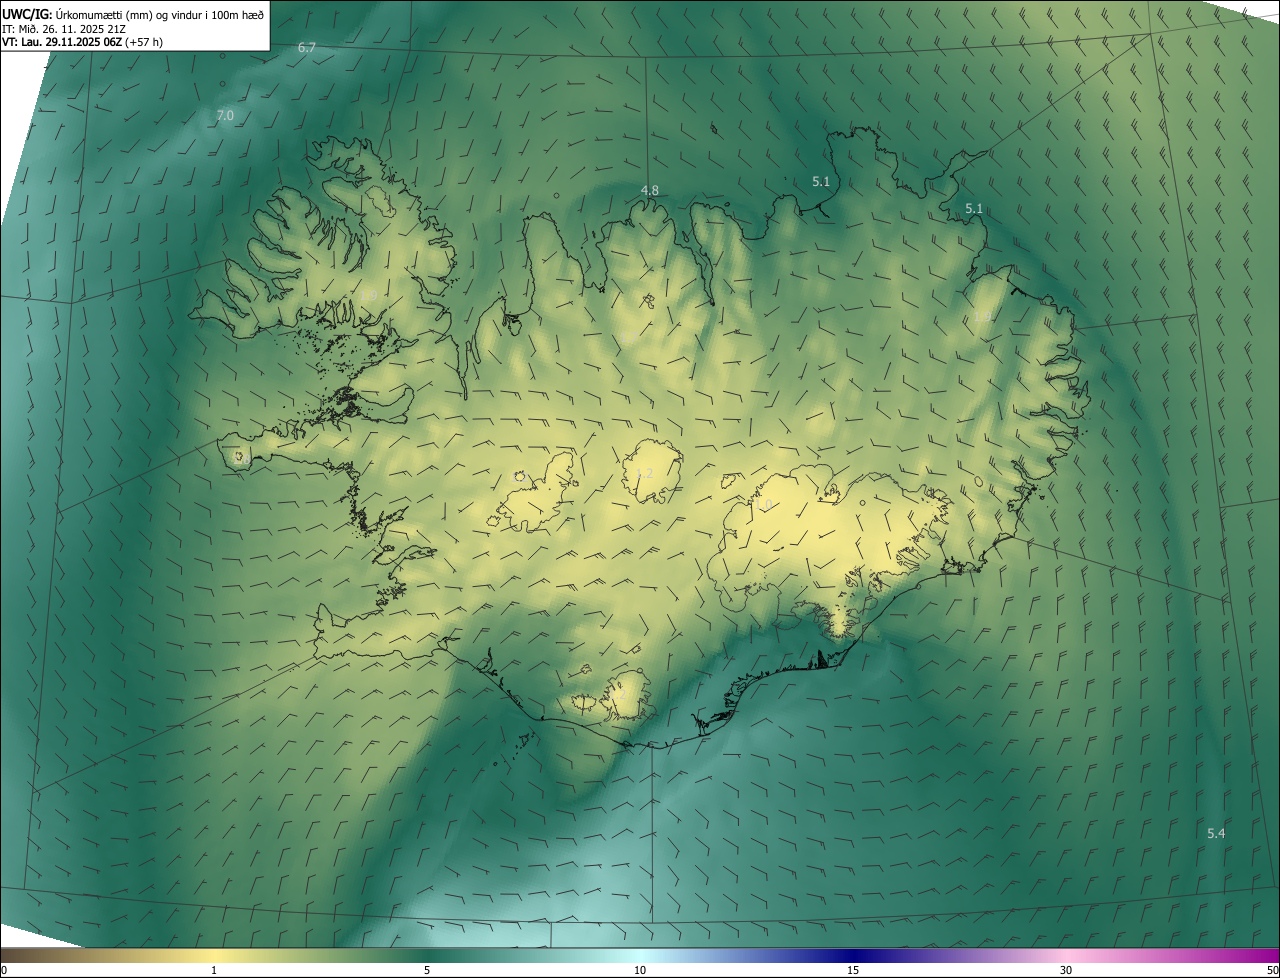Screen dimensions: 1280x978
Task: Click the '30' tick on the color scale
Action: pyautogui.click(x=1066, y=970)
